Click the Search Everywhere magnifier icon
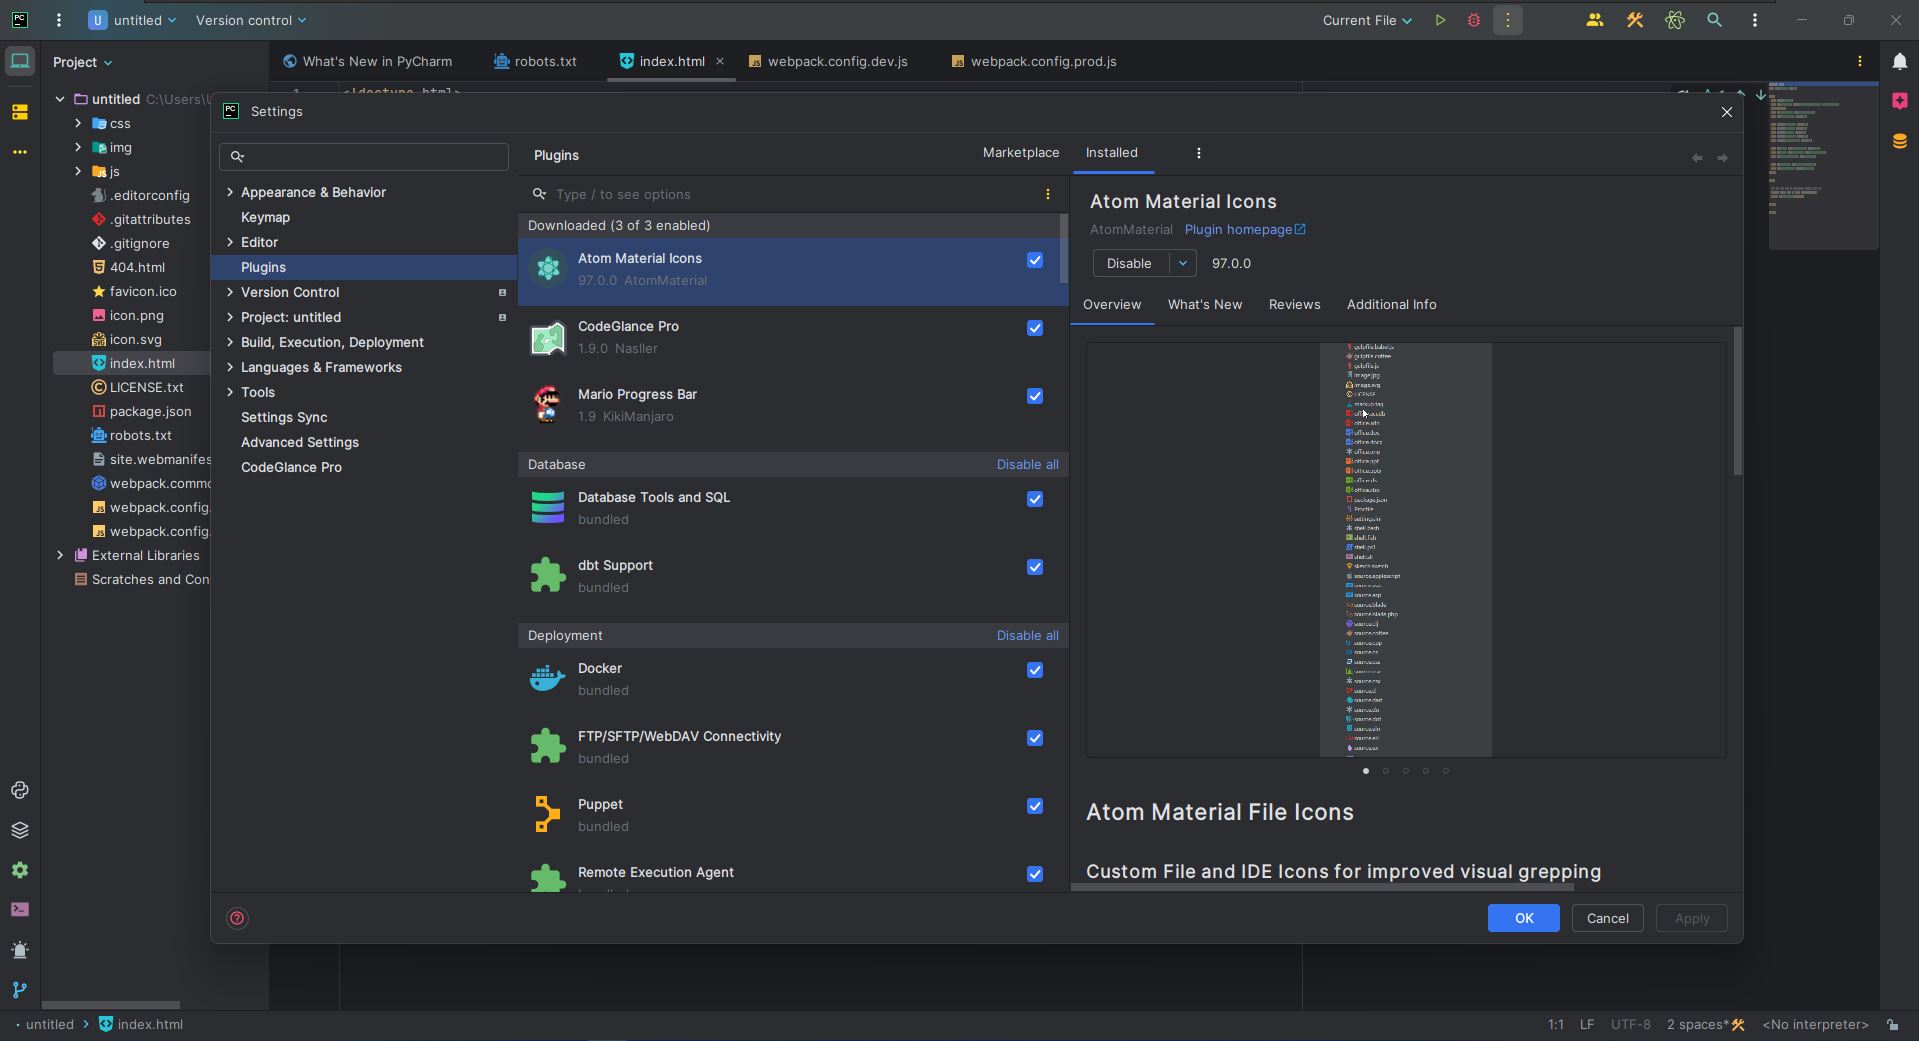 coord(1714,20)
